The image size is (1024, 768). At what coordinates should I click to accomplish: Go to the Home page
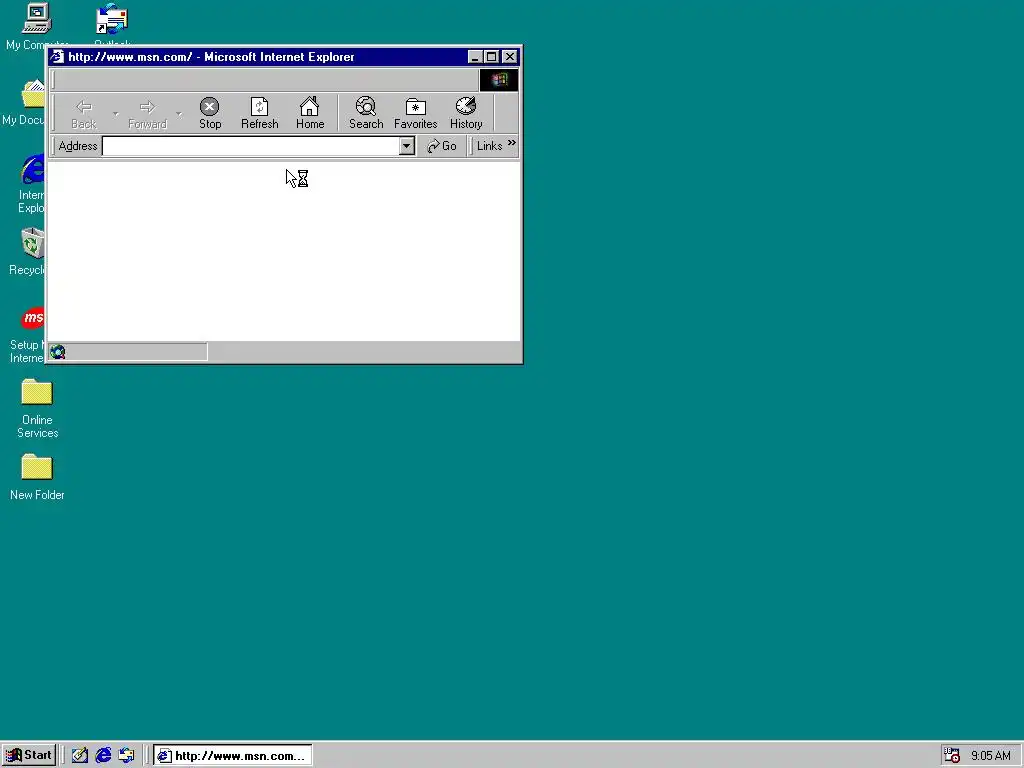point(310,113)
